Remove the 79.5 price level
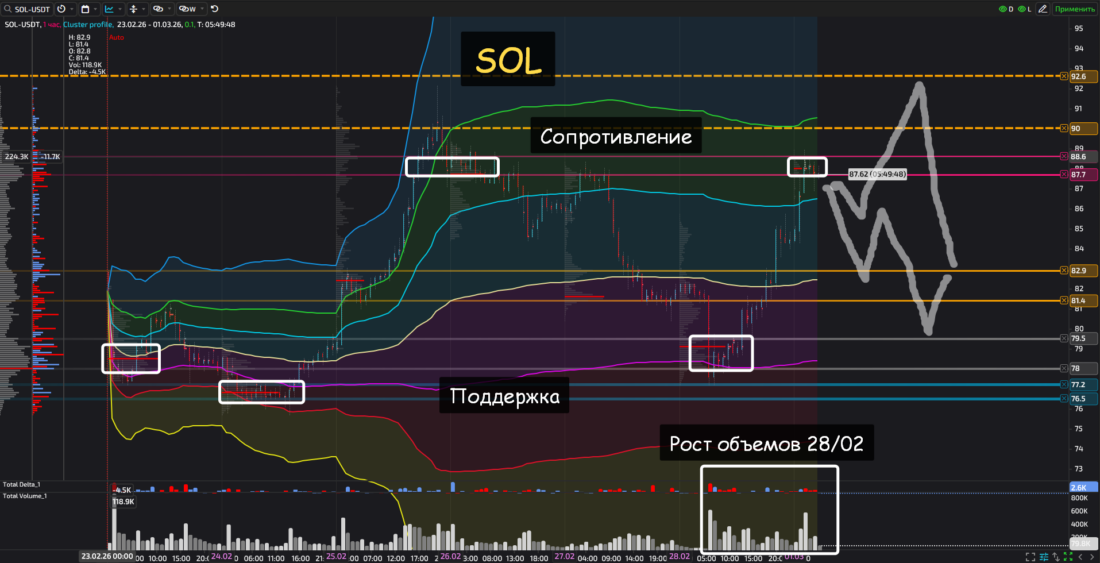This screenshot has height=563, width=1100. [1064, 339]
